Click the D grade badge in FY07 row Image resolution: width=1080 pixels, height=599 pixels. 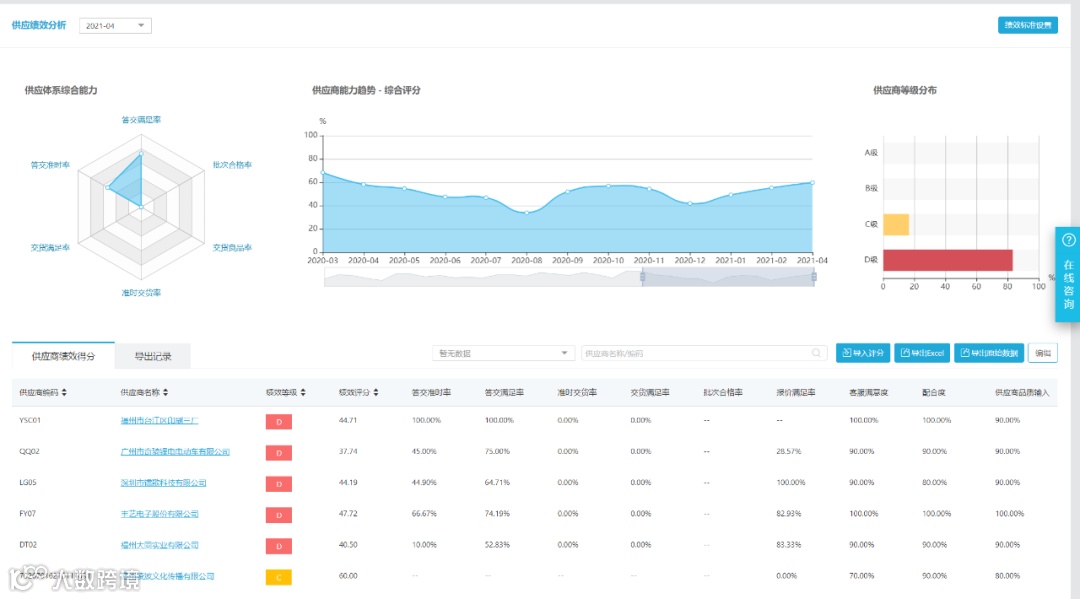point(279,515)
